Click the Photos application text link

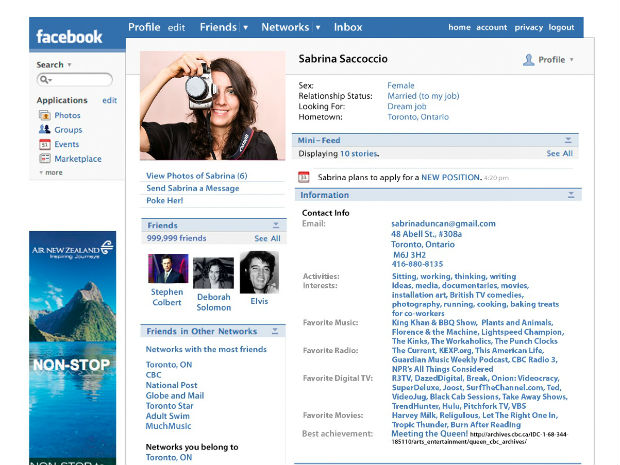[67, 115]
